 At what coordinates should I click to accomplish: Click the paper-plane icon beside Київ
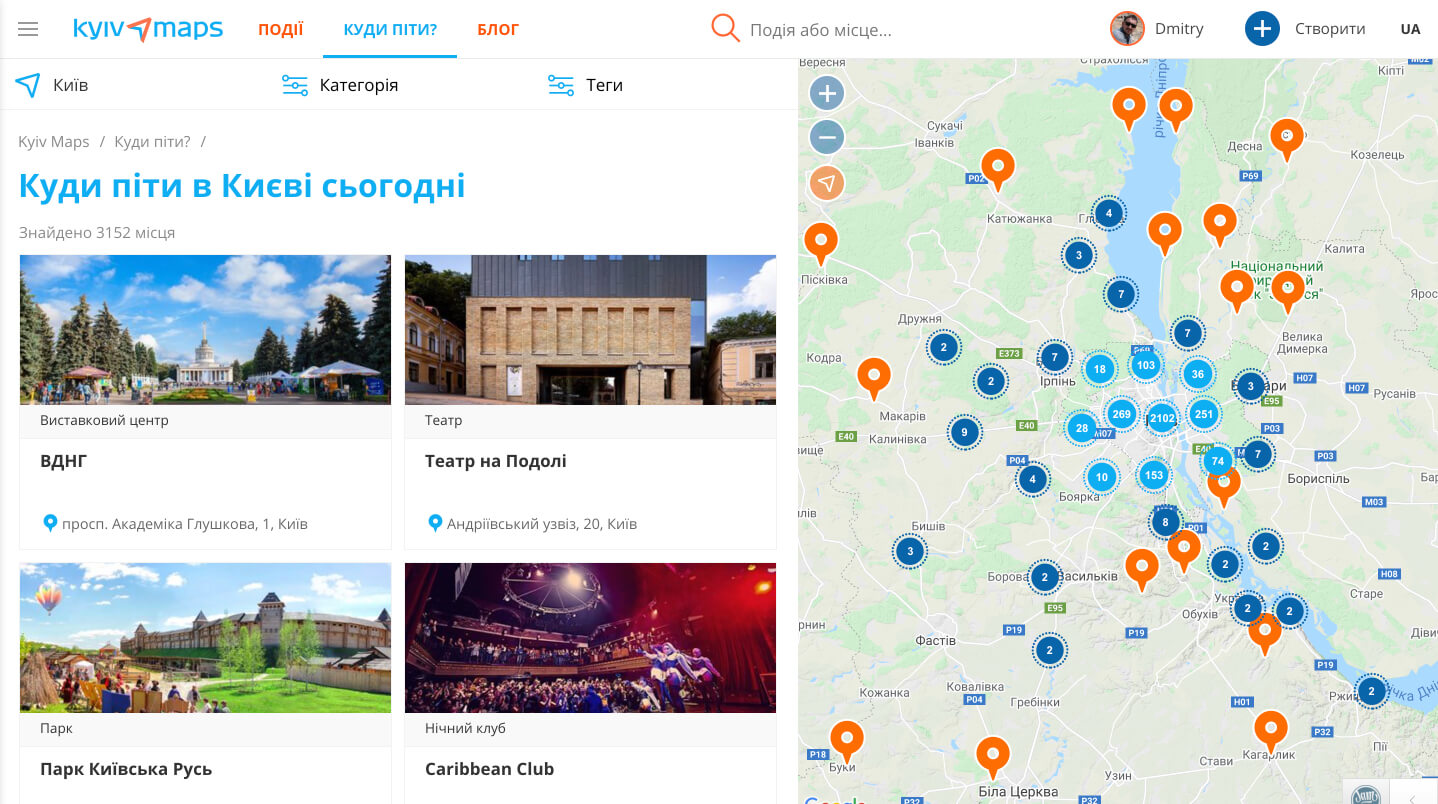[27, 85]
